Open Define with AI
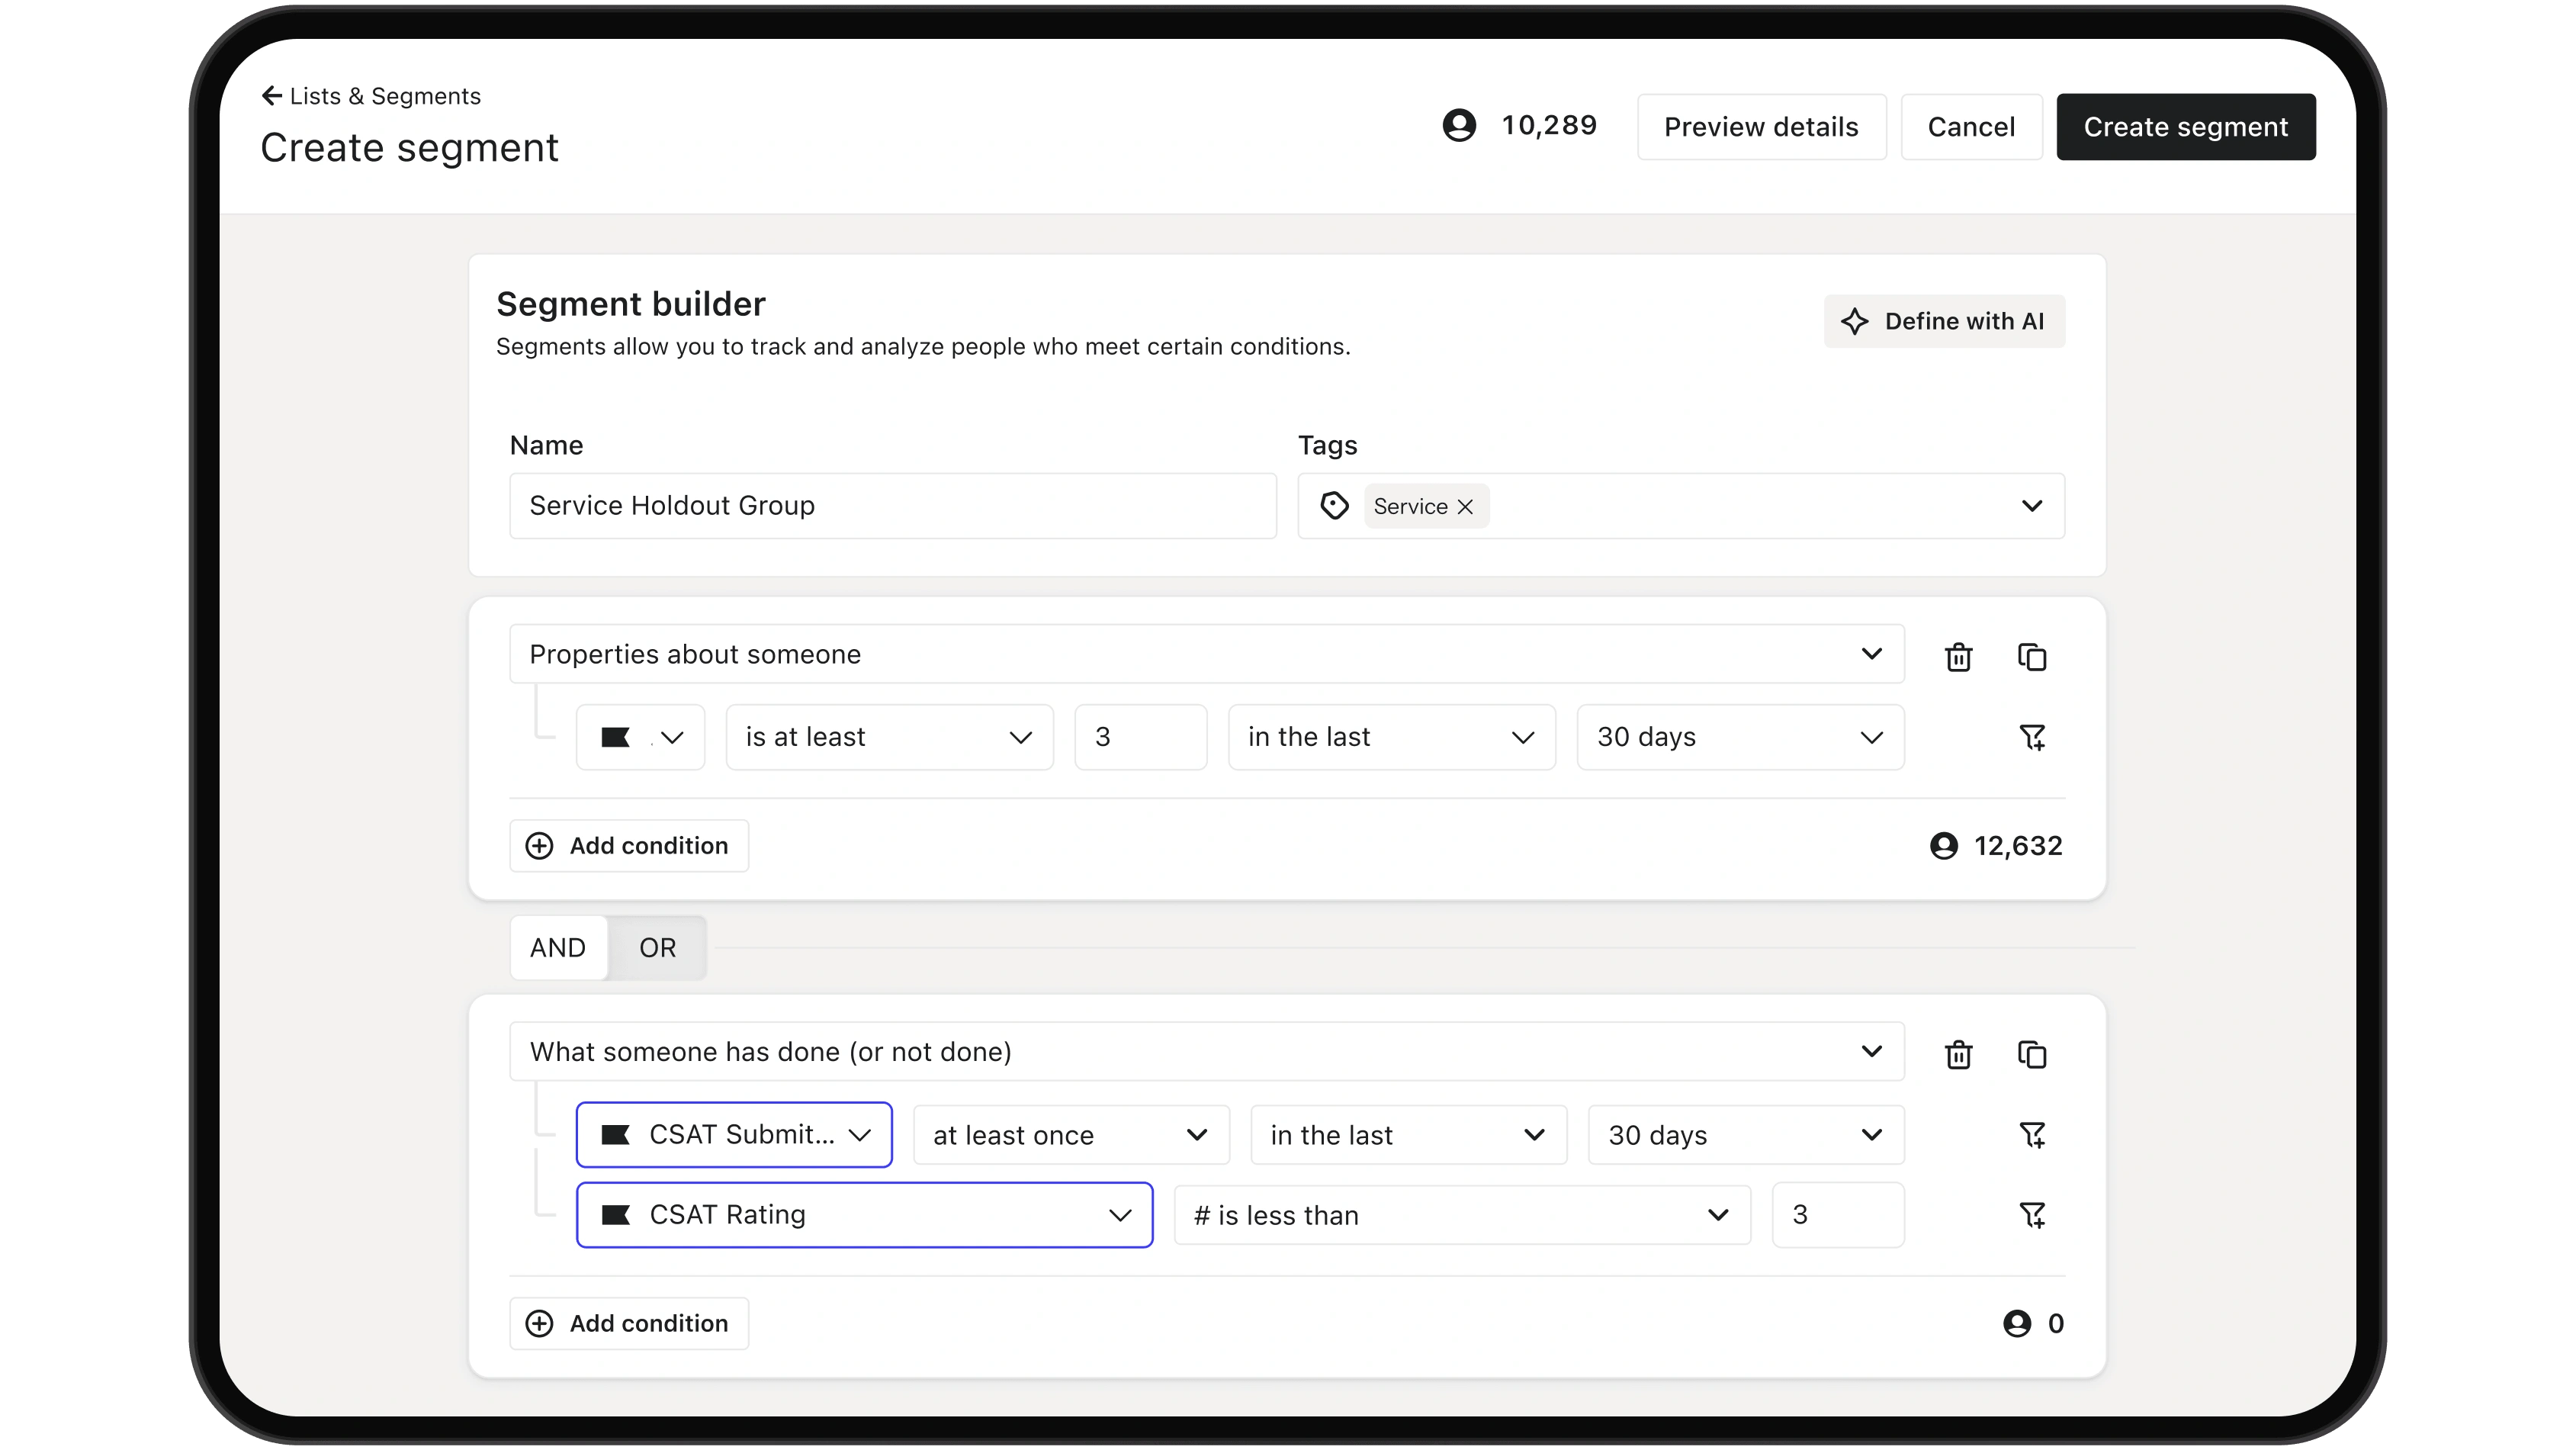This screenshot has width=2576, height=1450. [1944, 321]
